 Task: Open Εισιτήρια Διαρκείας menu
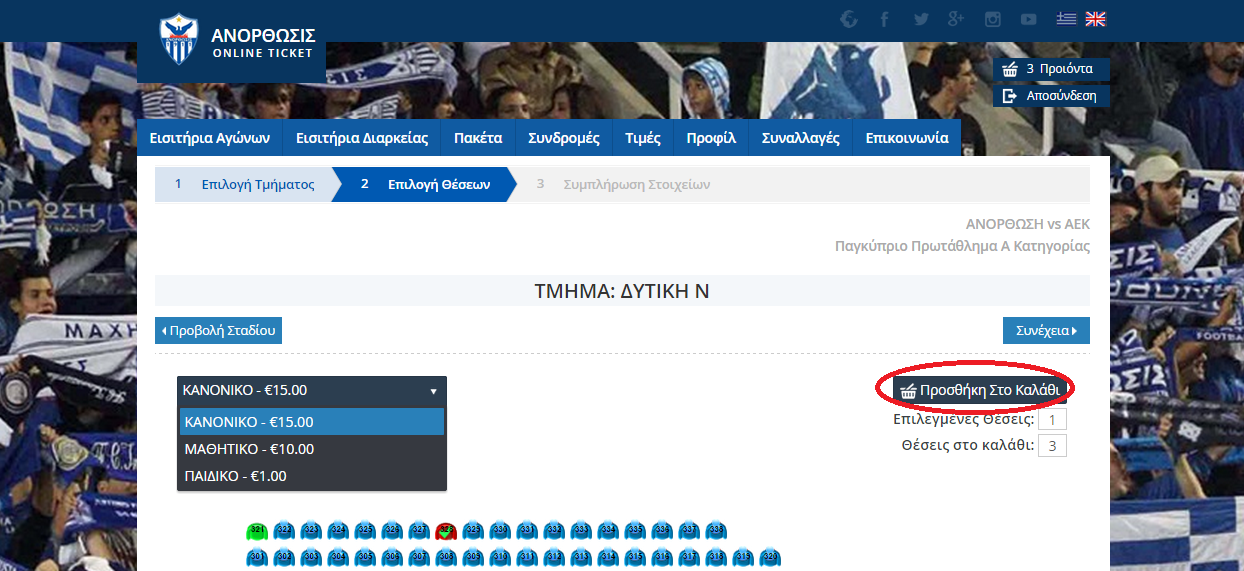click(x=362, y=138)
